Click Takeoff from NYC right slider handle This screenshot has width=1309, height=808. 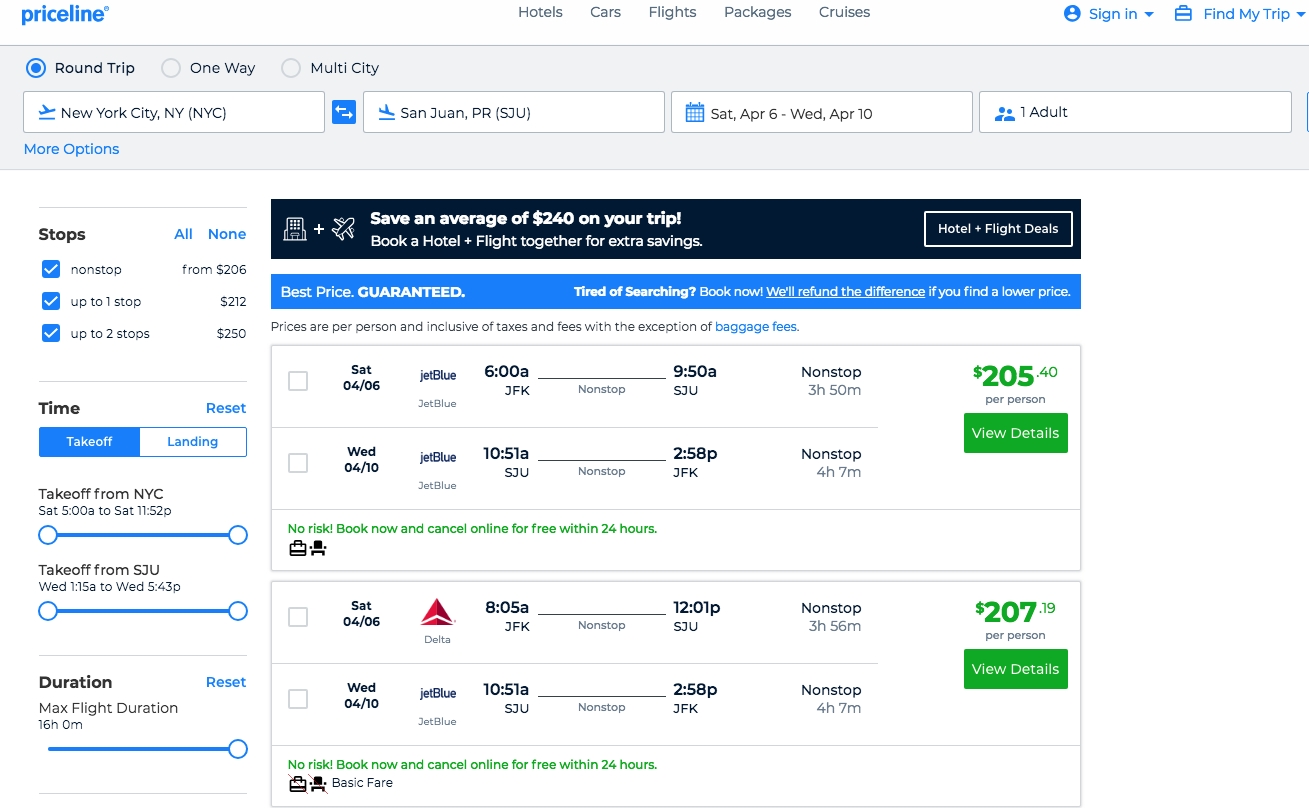[x=238, y=535]
